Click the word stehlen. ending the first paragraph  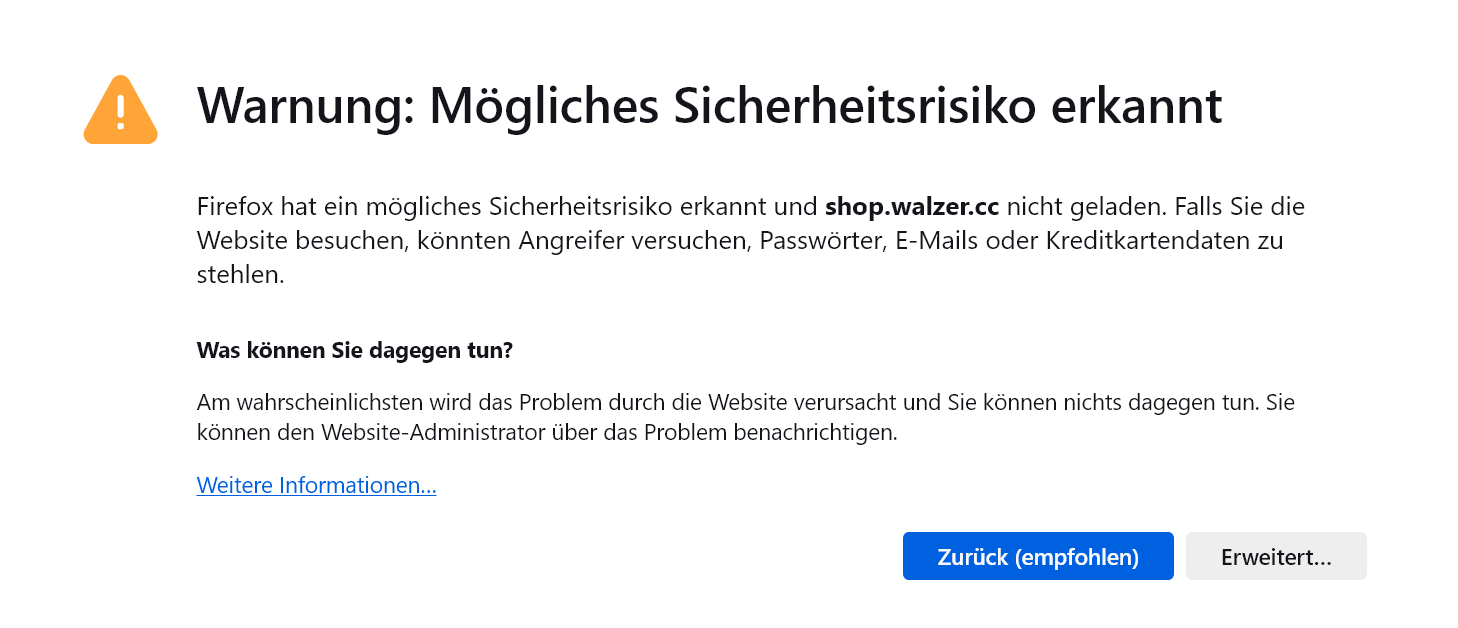(241, 275)
